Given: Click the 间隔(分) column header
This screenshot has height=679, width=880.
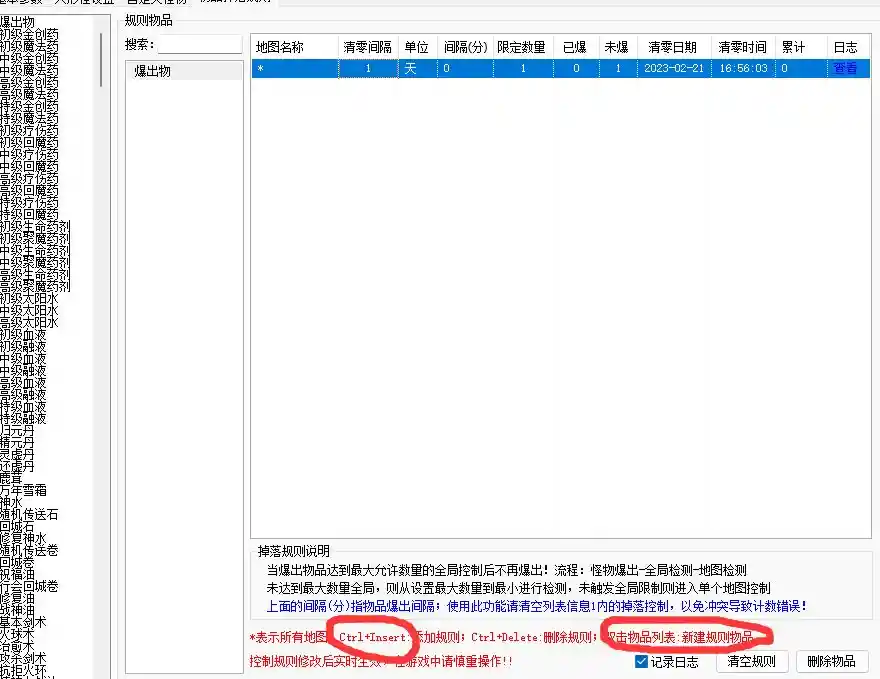Looking at the screenshot, I should click(x=465, y=47).
